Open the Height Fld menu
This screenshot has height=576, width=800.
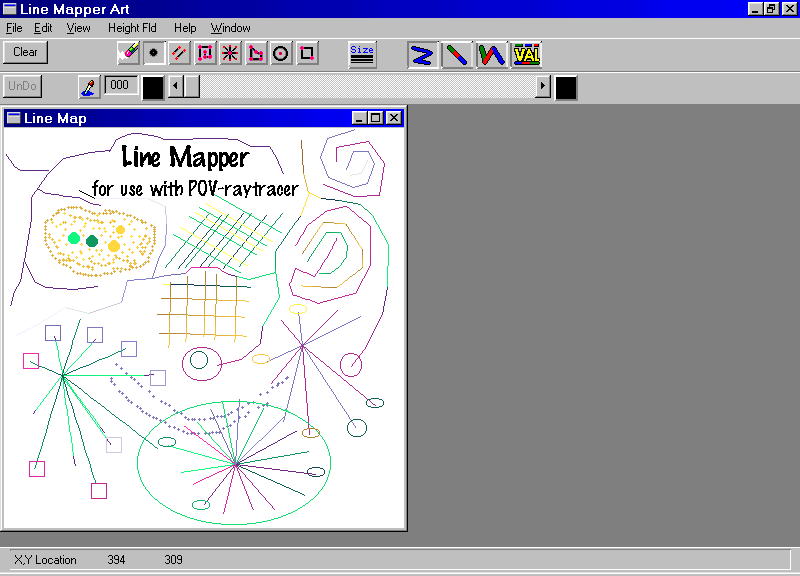click(x=132, y=28)
